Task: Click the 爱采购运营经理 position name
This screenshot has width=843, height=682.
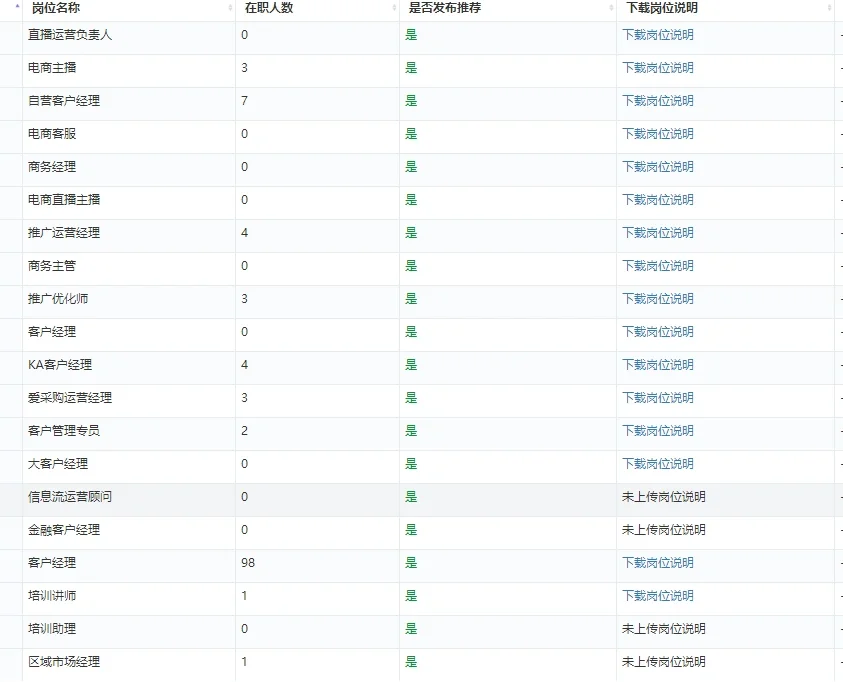Action: 70,398
